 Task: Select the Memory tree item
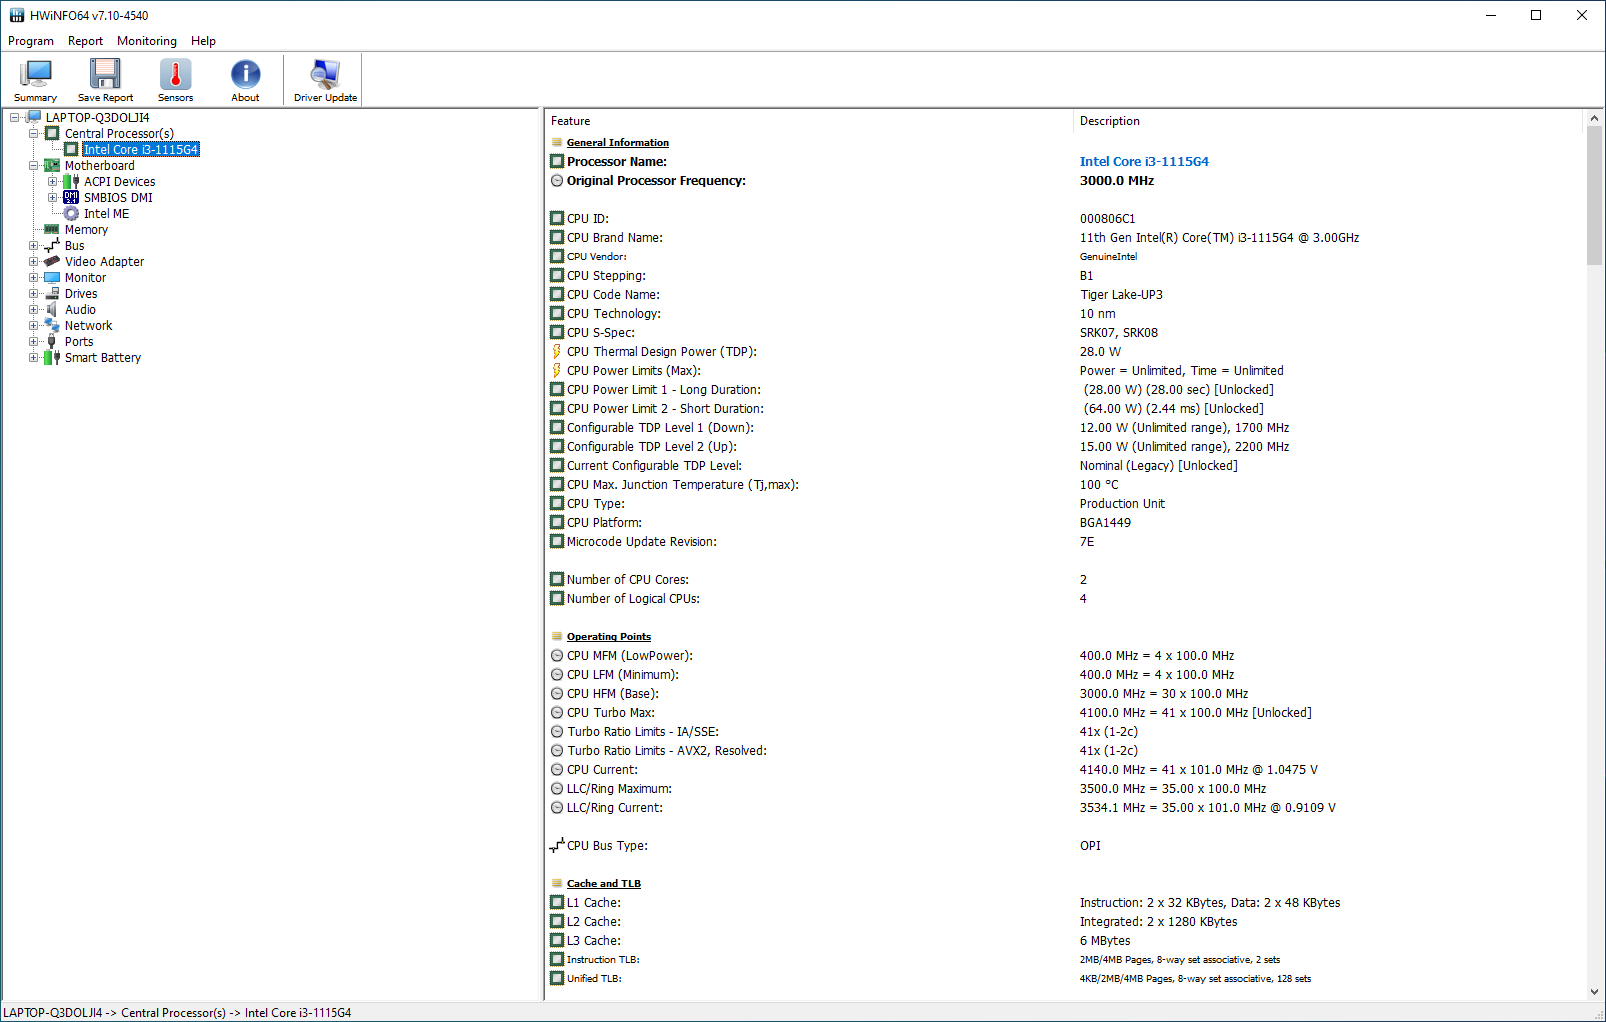click(x=86, y=229)
